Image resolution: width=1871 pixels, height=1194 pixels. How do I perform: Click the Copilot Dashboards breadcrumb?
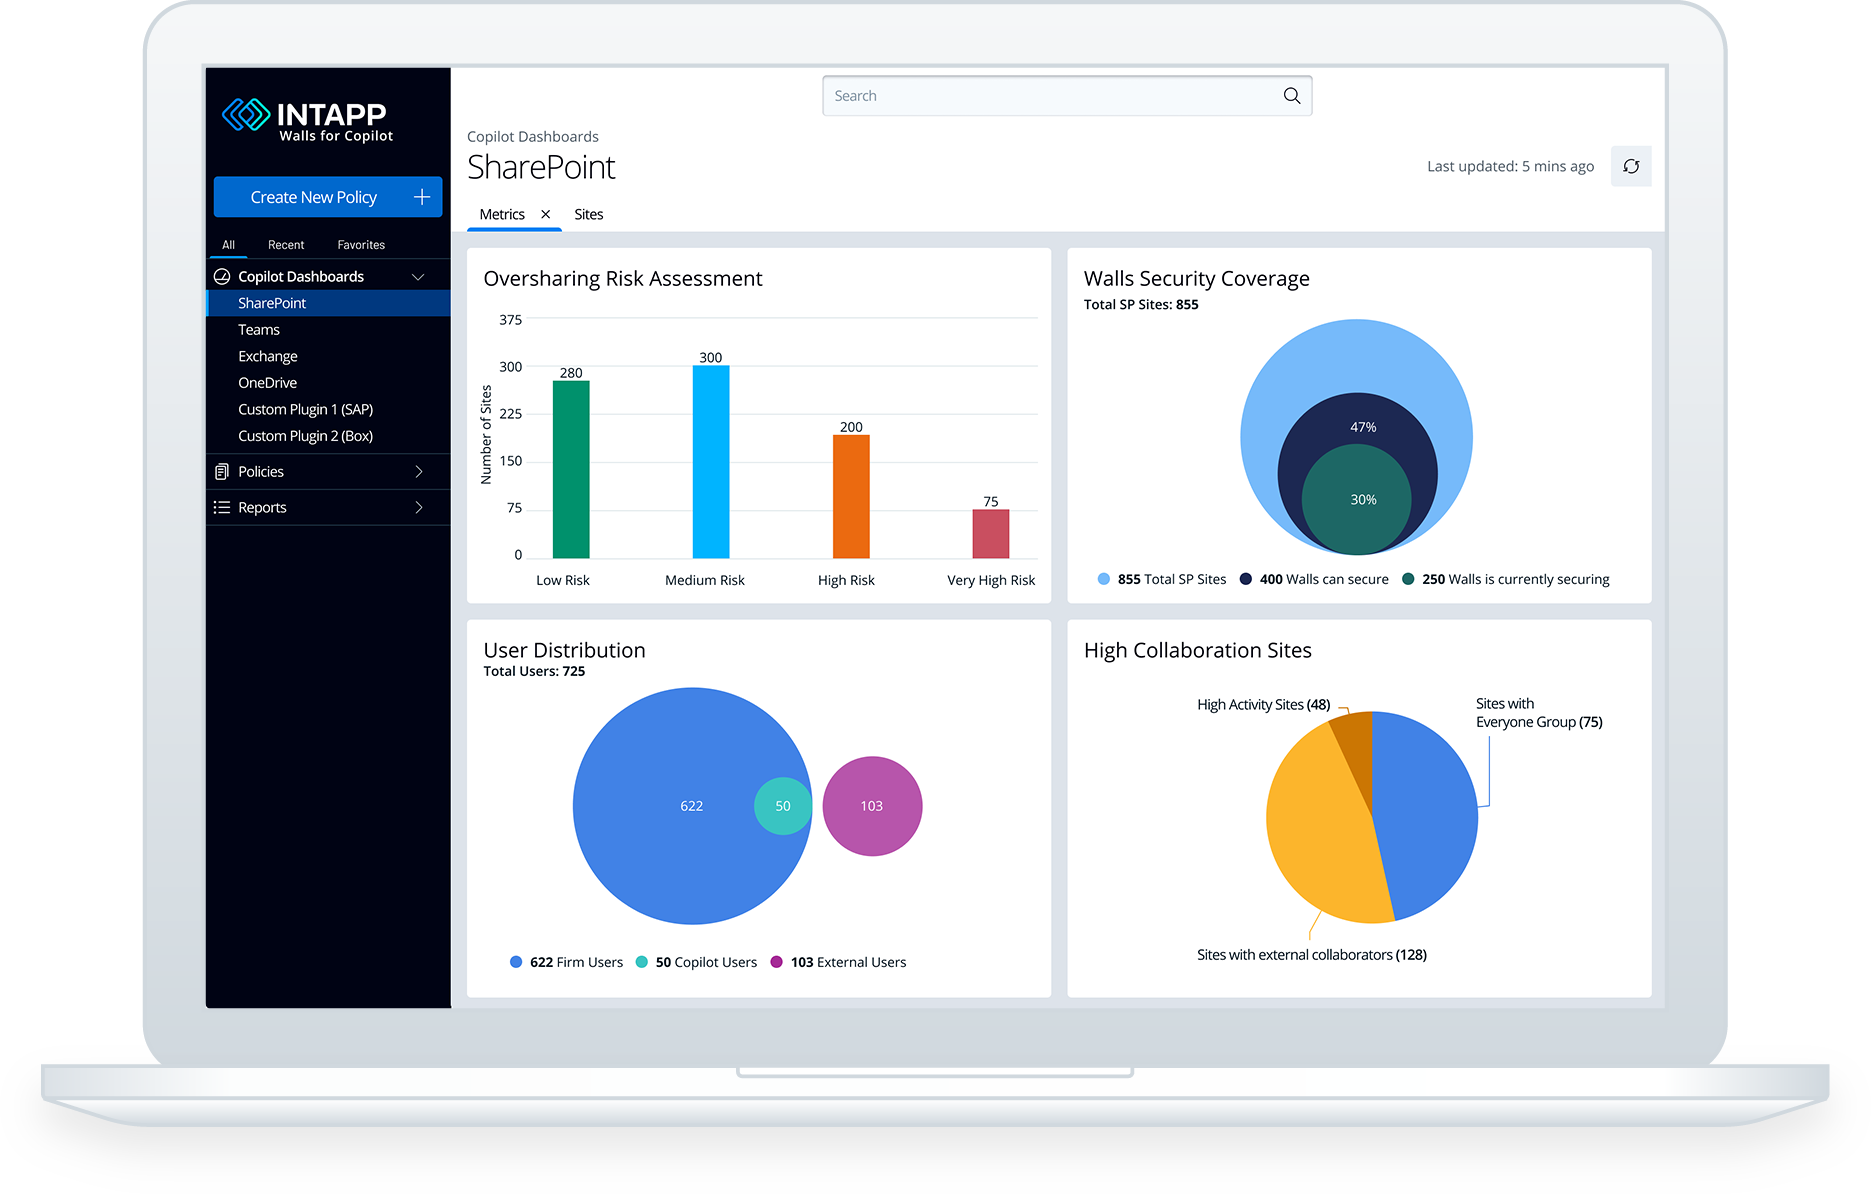[x=533, y=136]
